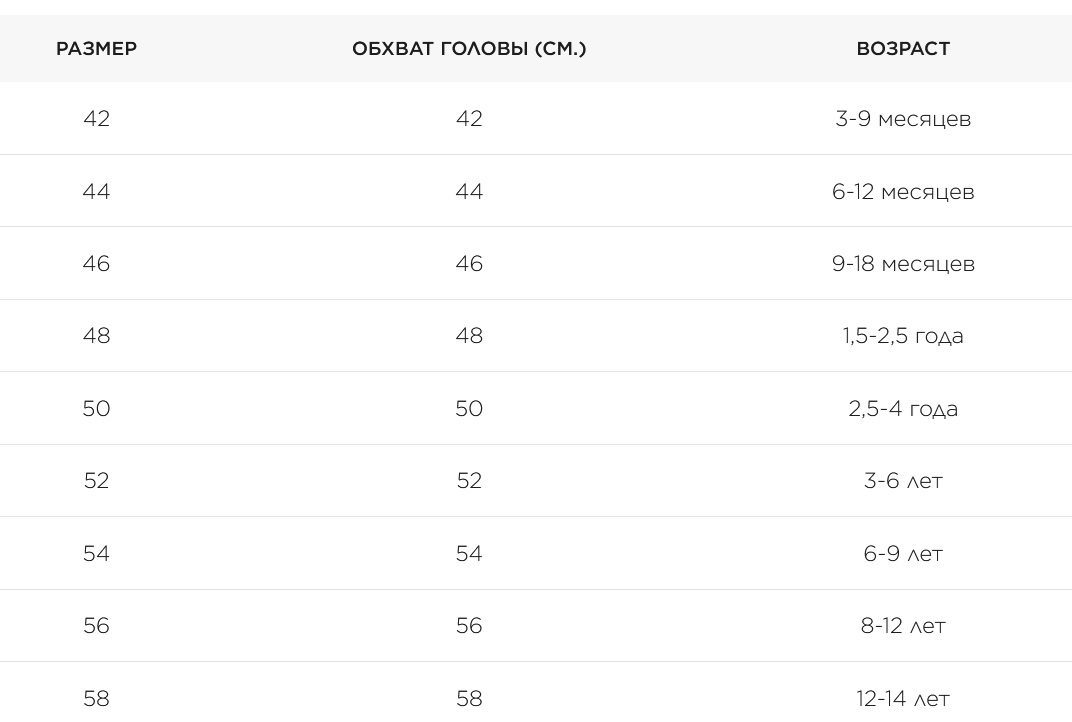Screen dimensions: 1072x722
Task: Click the "9-18 месяцев" age cell
Action: pyautogui.click(x=903, y=263)
